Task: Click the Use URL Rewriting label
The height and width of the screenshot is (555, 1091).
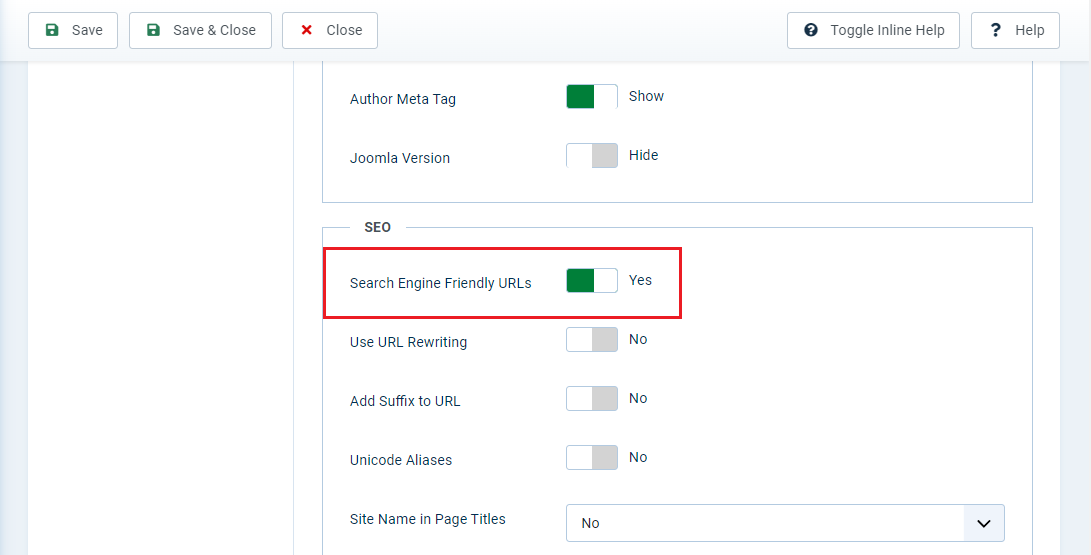Action: 408,342
